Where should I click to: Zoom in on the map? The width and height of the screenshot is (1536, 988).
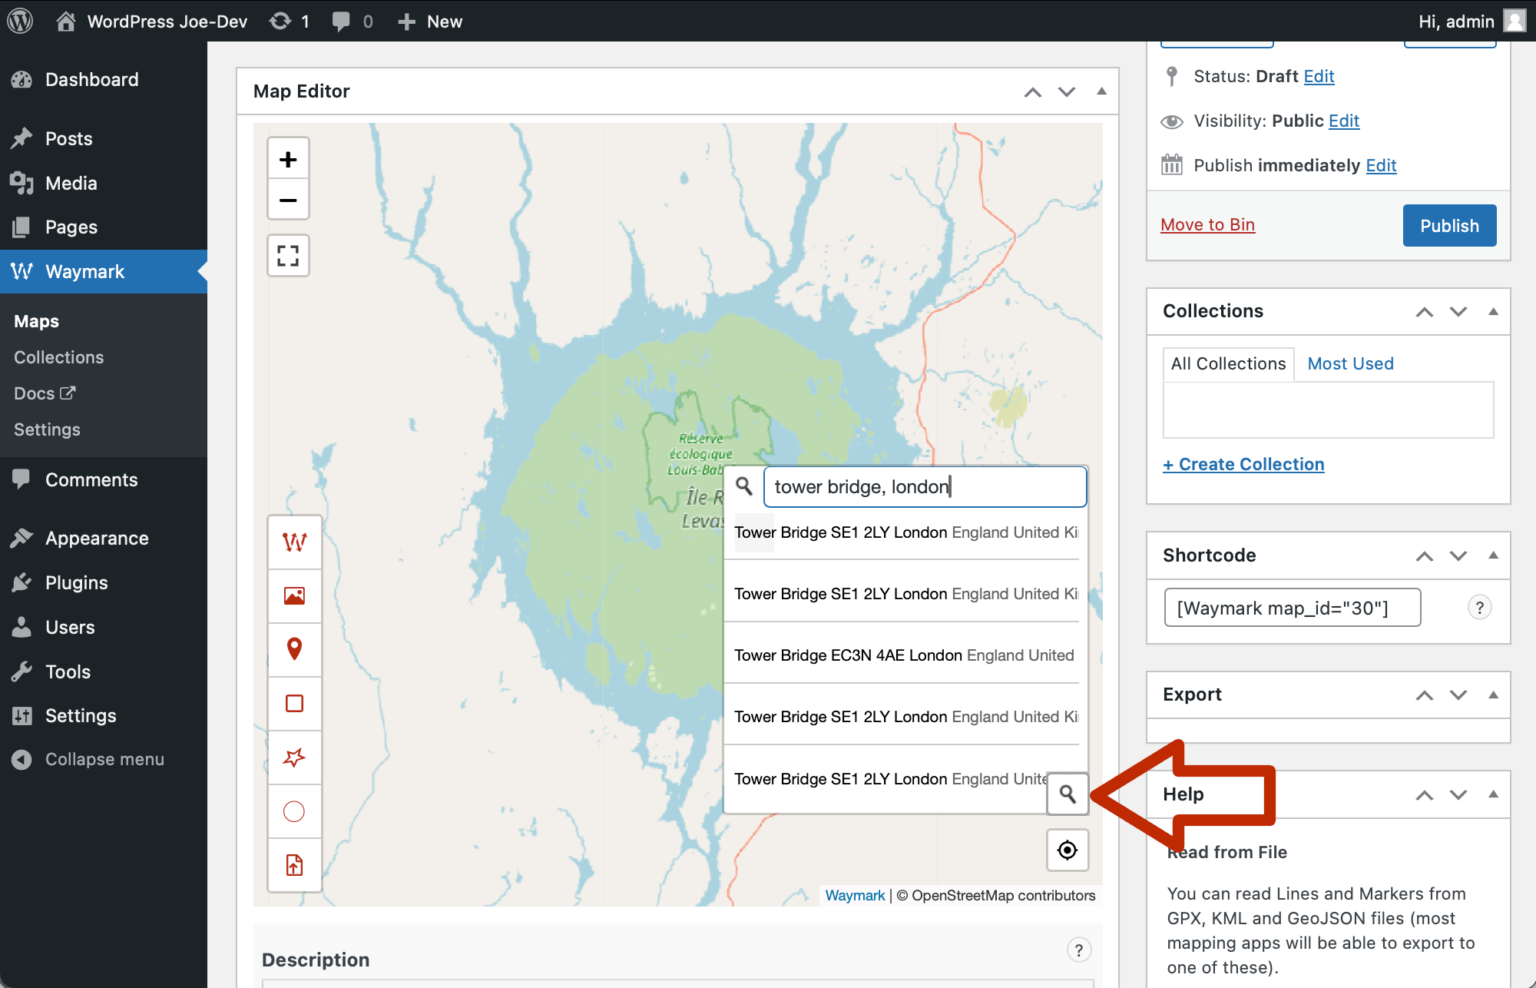coord(288,158)
